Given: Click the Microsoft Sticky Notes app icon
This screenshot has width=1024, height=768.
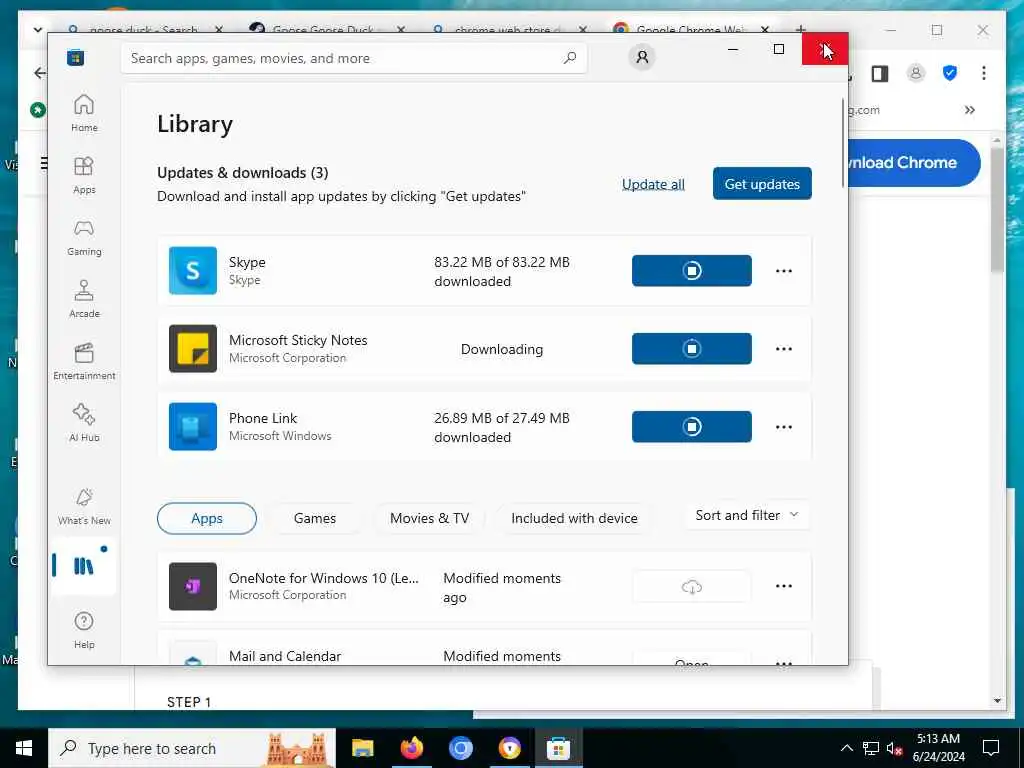Looking at the screenshot, I should (x=193, y=349).
